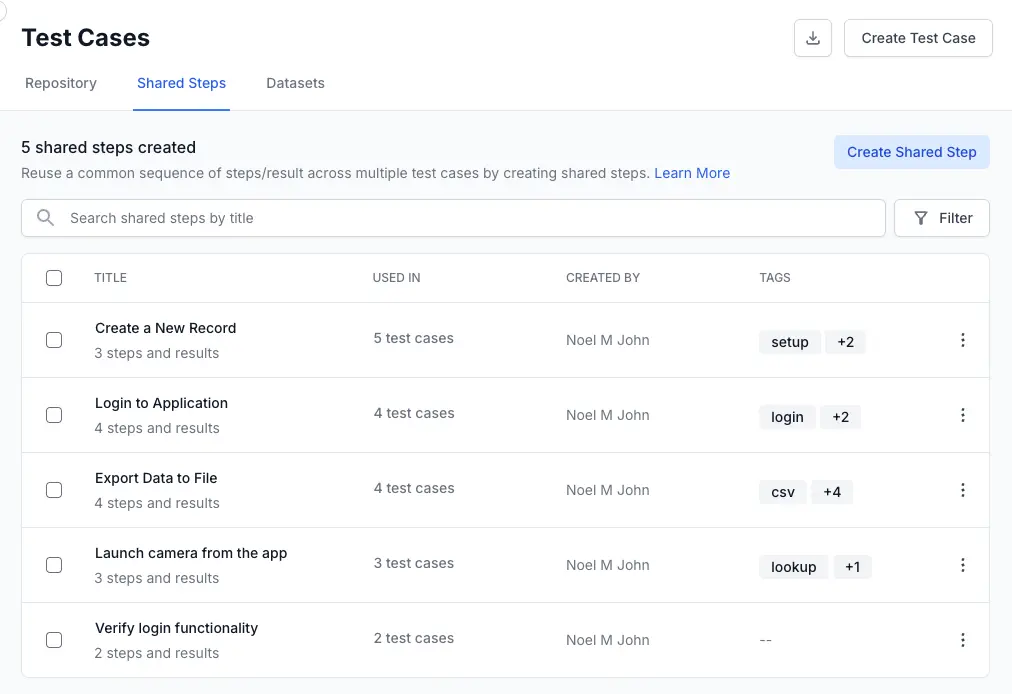Viewport: 1012px width, 694px height.
Task: Open the kebab menu for Verify login functionality
Action: point(963,640)
